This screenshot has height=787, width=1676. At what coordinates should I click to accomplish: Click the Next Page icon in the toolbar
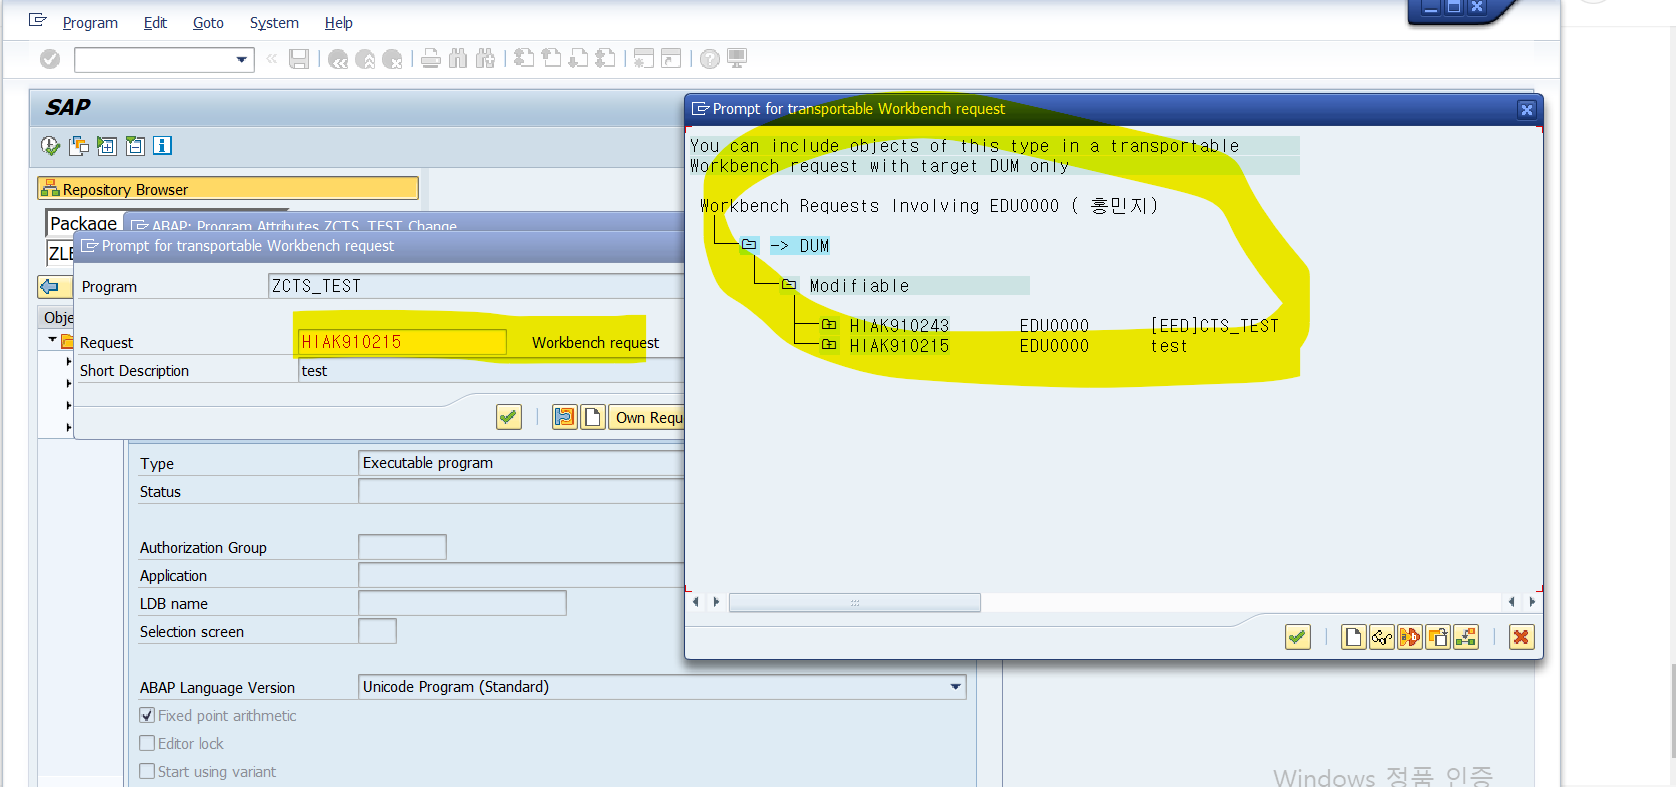pyautogui.click(x=578, y=58)
